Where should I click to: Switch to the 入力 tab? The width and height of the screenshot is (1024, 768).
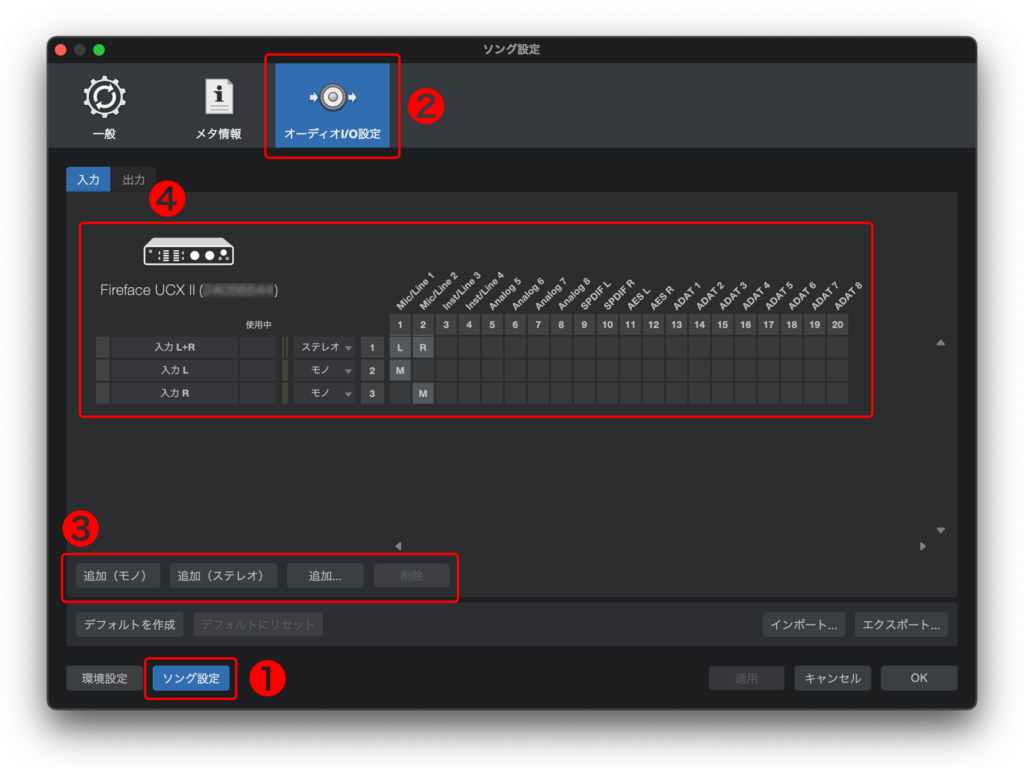coord(88,179)
